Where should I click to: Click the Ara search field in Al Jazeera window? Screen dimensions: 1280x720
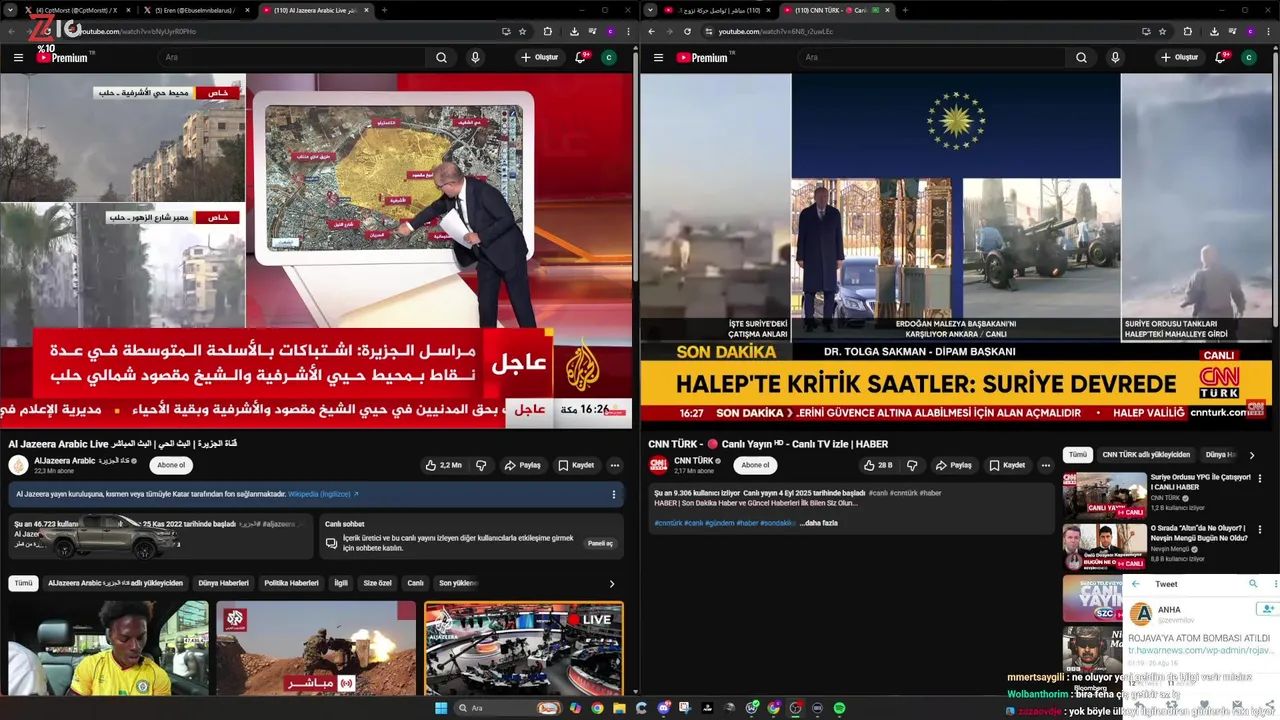[x=292, y=57]
